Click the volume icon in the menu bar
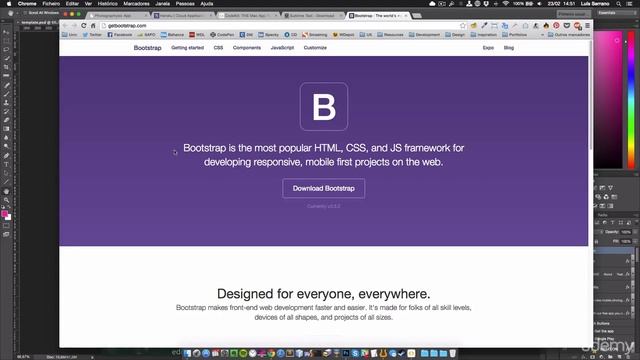 coord(539,4)
